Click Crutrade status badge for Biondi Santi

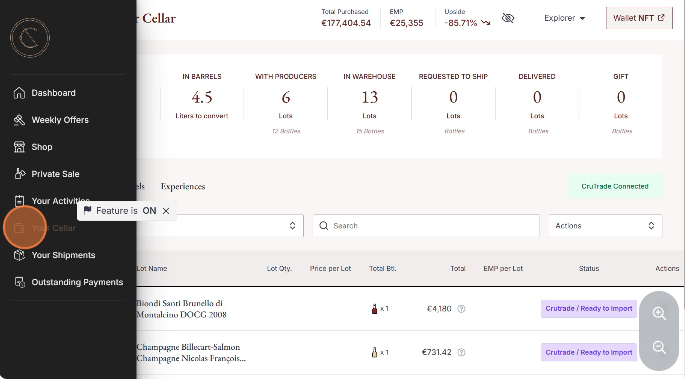588,309
